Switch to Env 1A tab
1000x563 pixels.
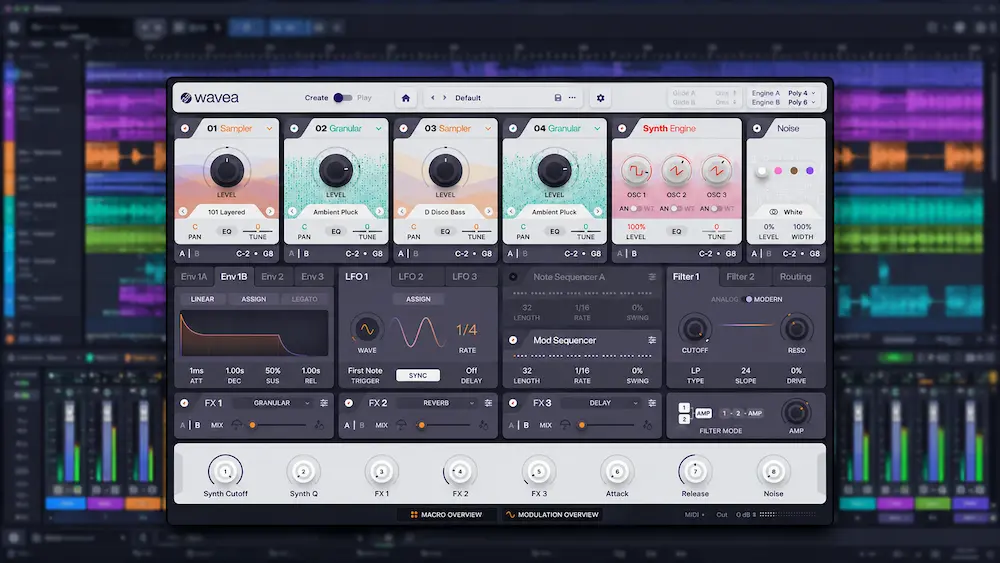pos(194,277)
